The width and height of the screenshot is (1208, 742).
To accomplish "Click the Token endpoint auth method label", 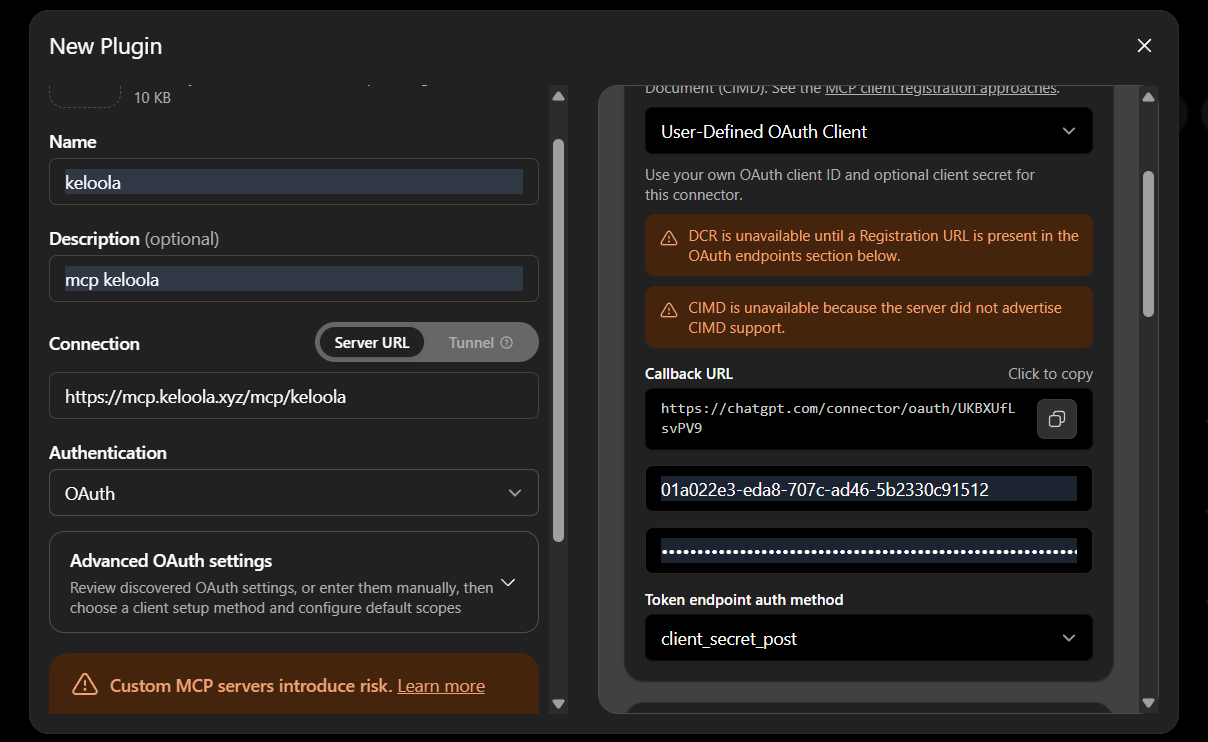I will tap(744, 600).
